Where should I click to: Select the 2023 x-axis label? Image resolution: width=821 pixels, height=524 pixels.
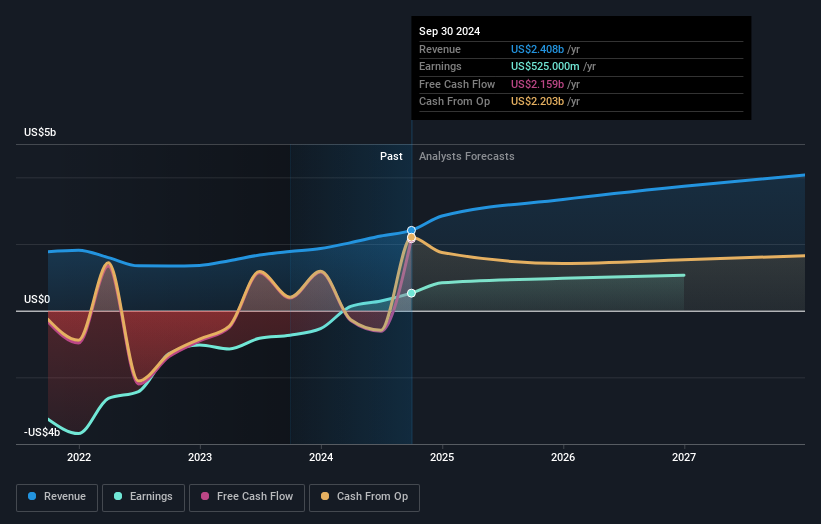point(200,457)
